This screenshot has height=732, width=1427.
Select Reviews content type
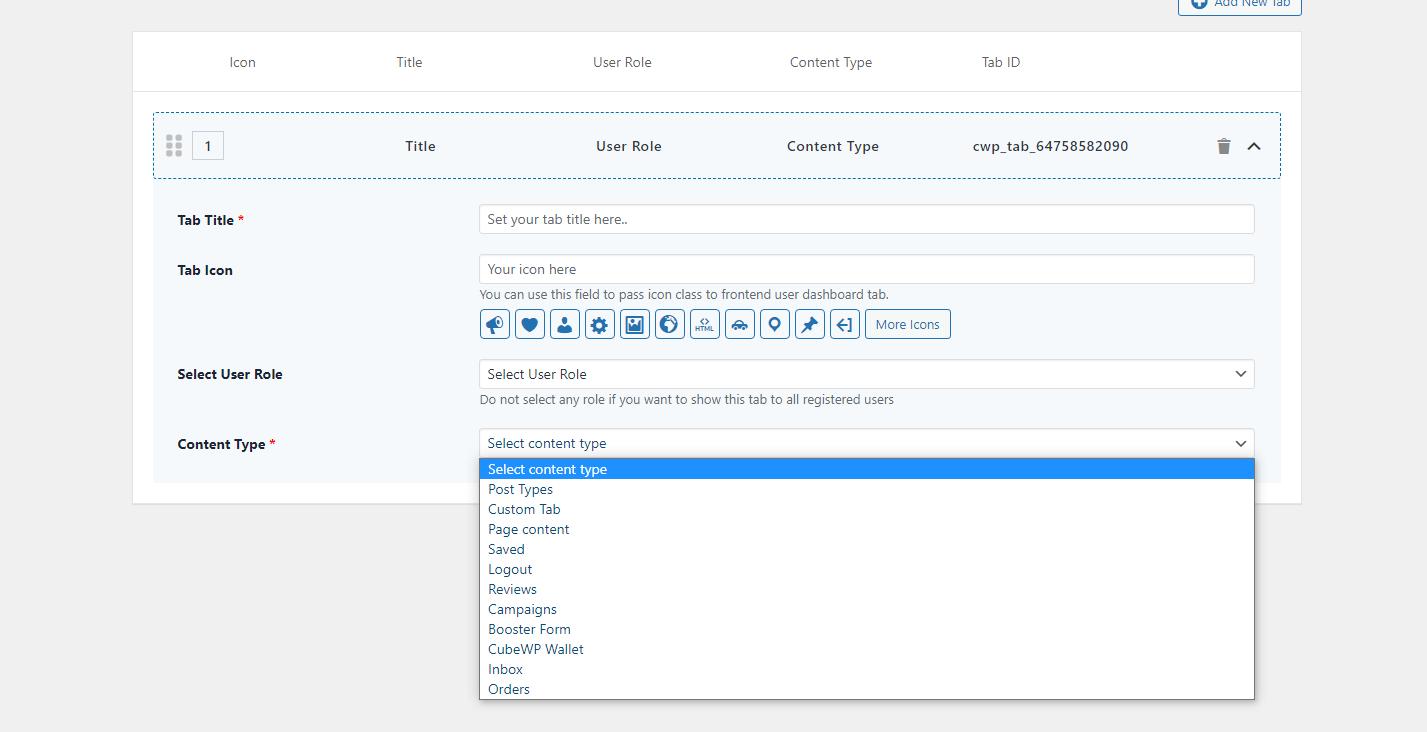tap(867, 589)
